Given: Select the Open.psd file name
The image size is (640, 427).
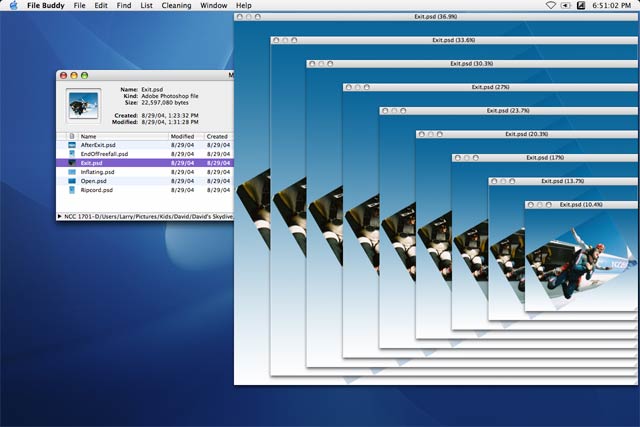Looking at the screenshot, I should (93, 181).
